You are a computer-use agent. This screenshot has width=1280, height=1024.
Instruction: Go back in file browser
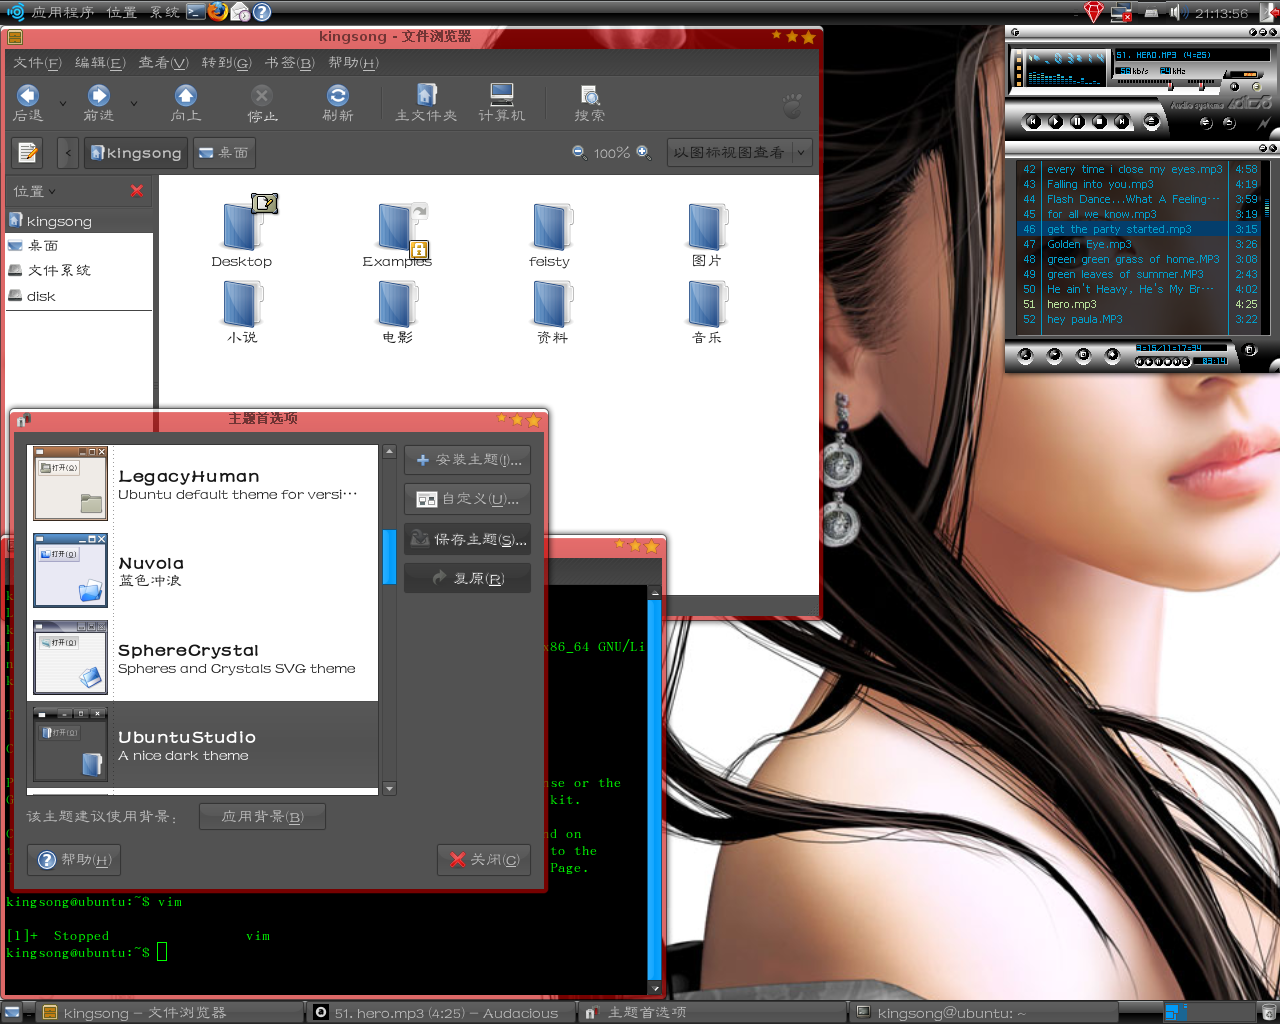point(28,102)
